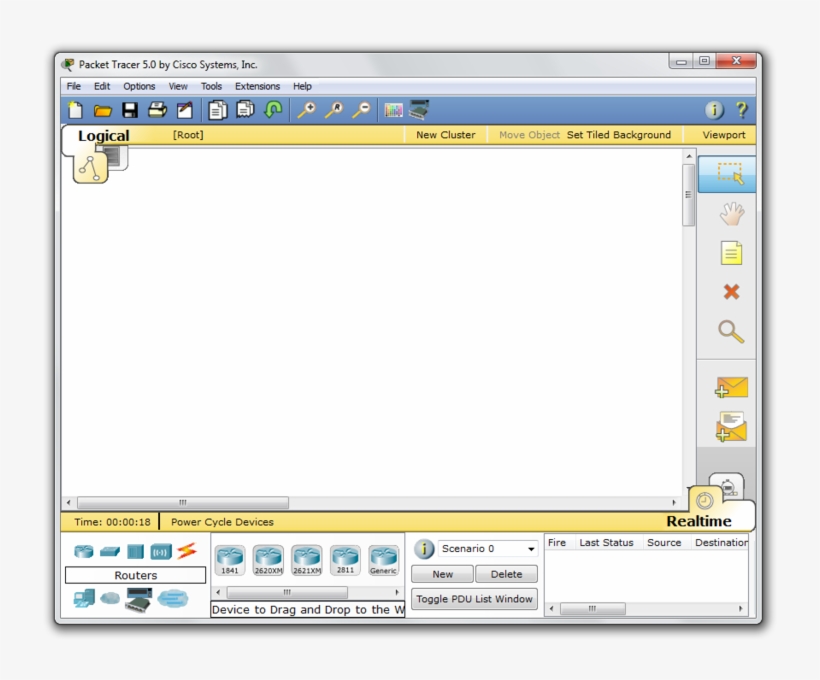
Task: Click the Set Tiled Background option
Action: point(619,134)
